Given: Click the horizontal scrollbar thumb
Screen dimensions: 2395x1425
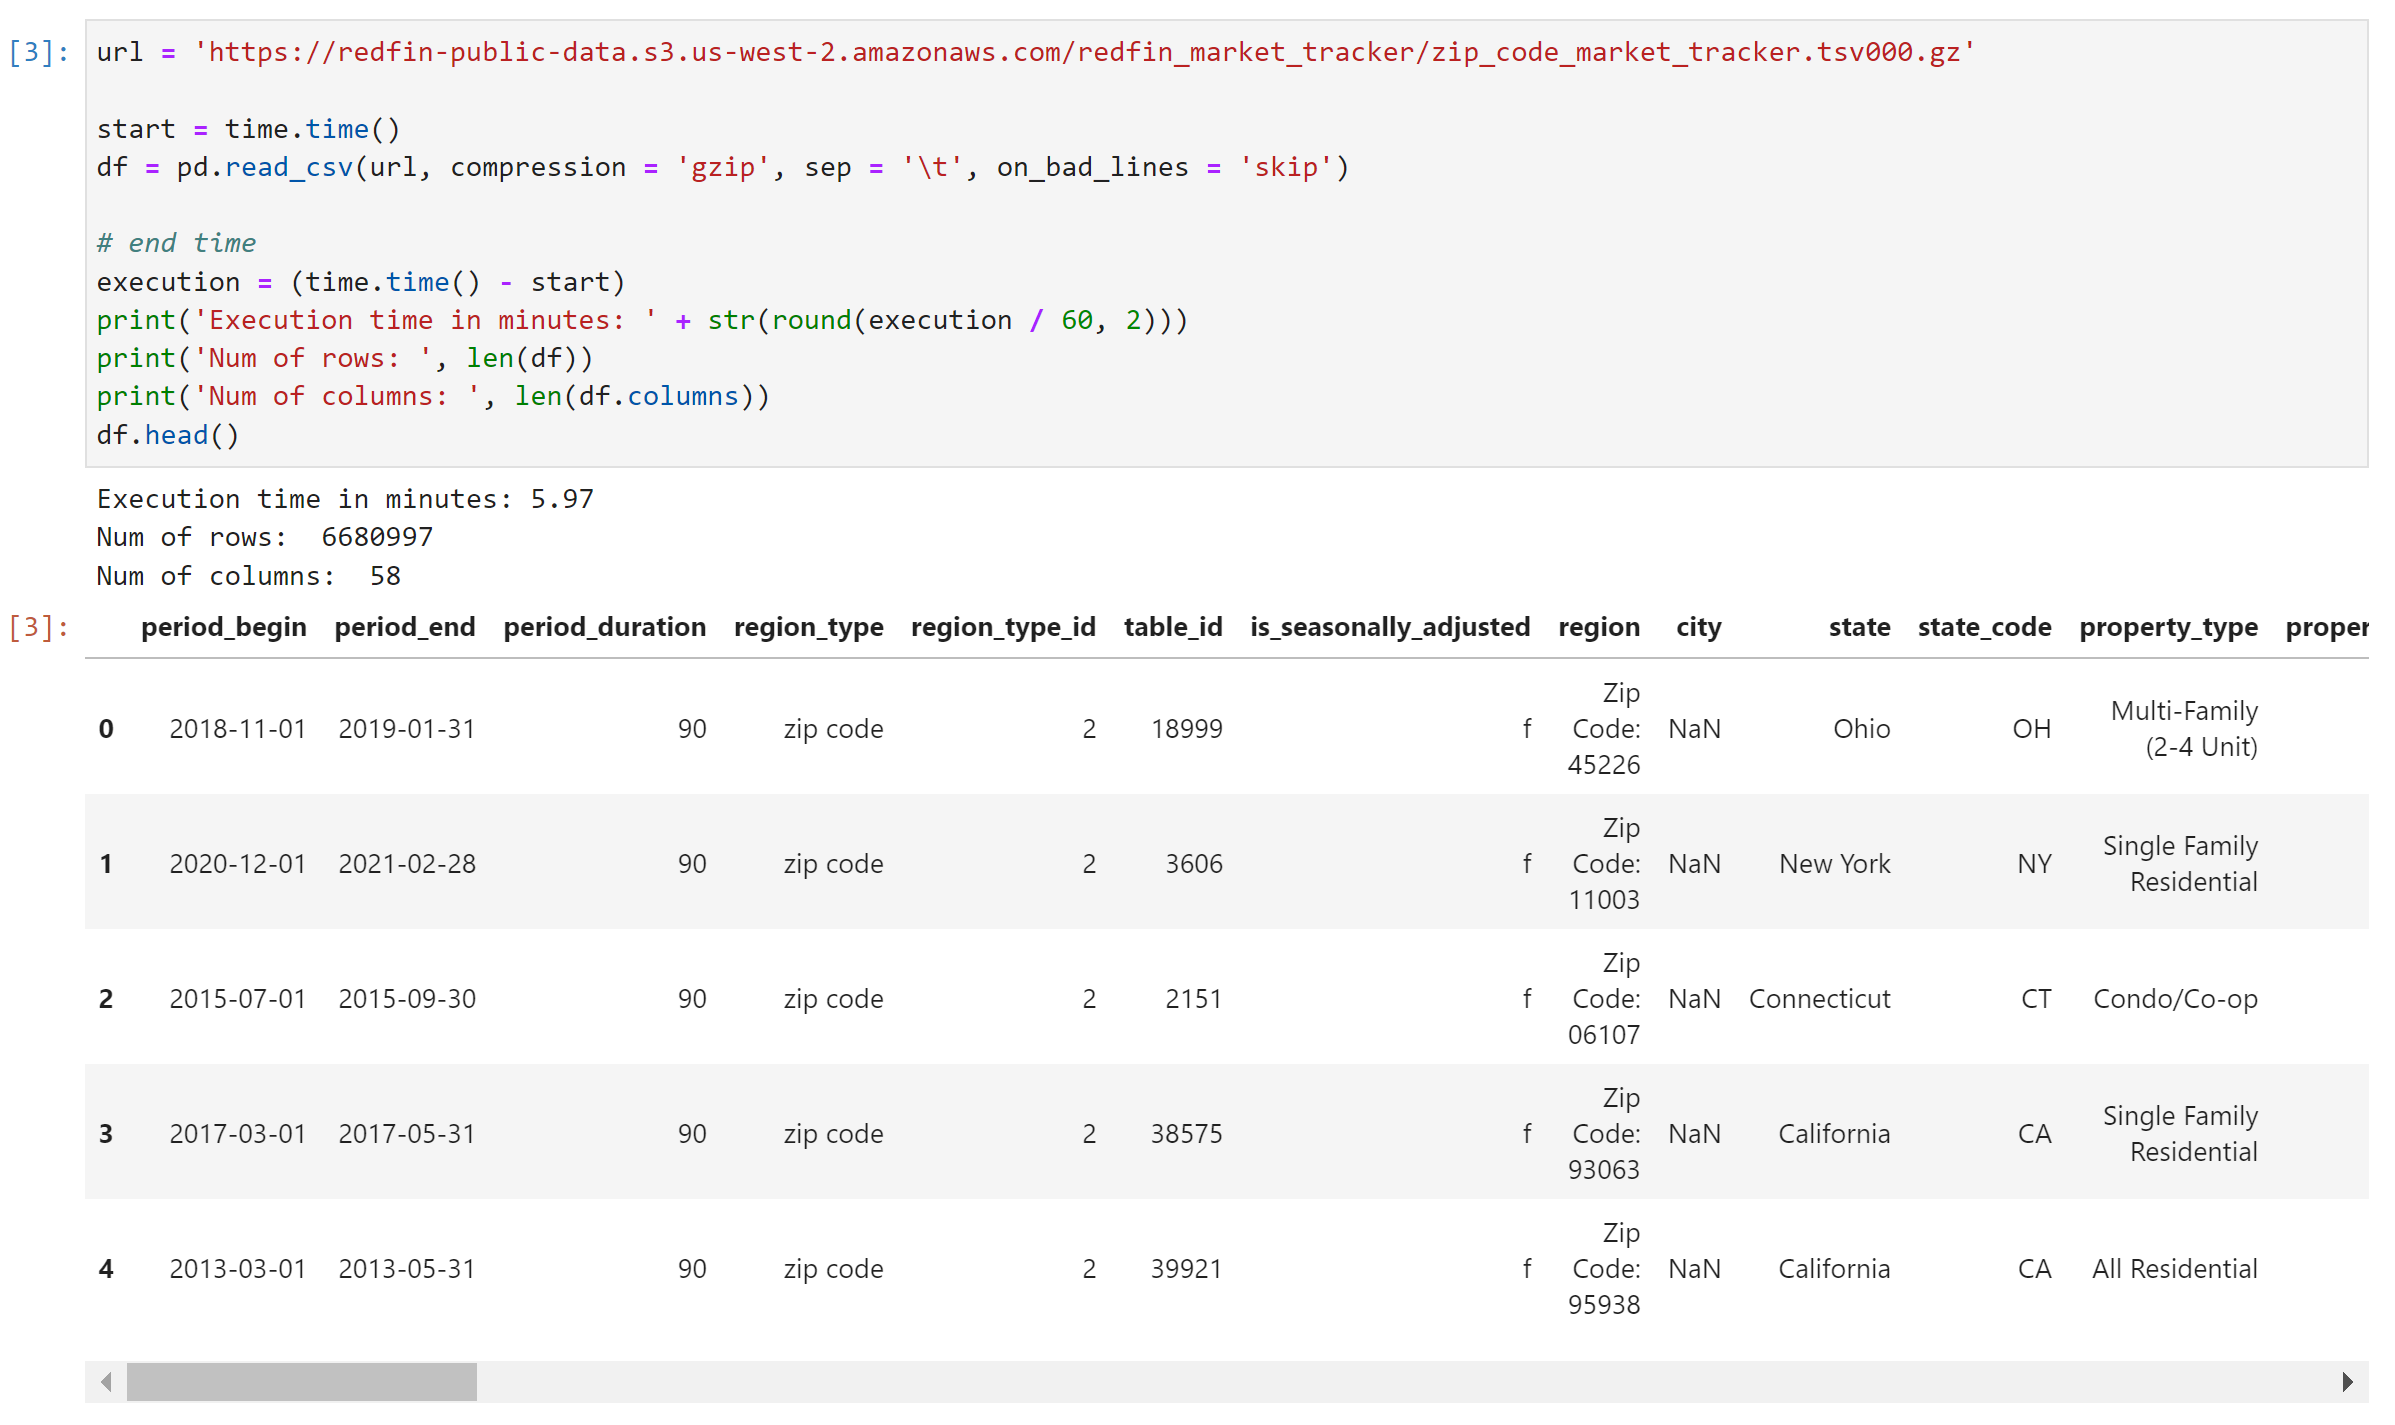Looking at the screenshot, I should tap(301, 1382).
